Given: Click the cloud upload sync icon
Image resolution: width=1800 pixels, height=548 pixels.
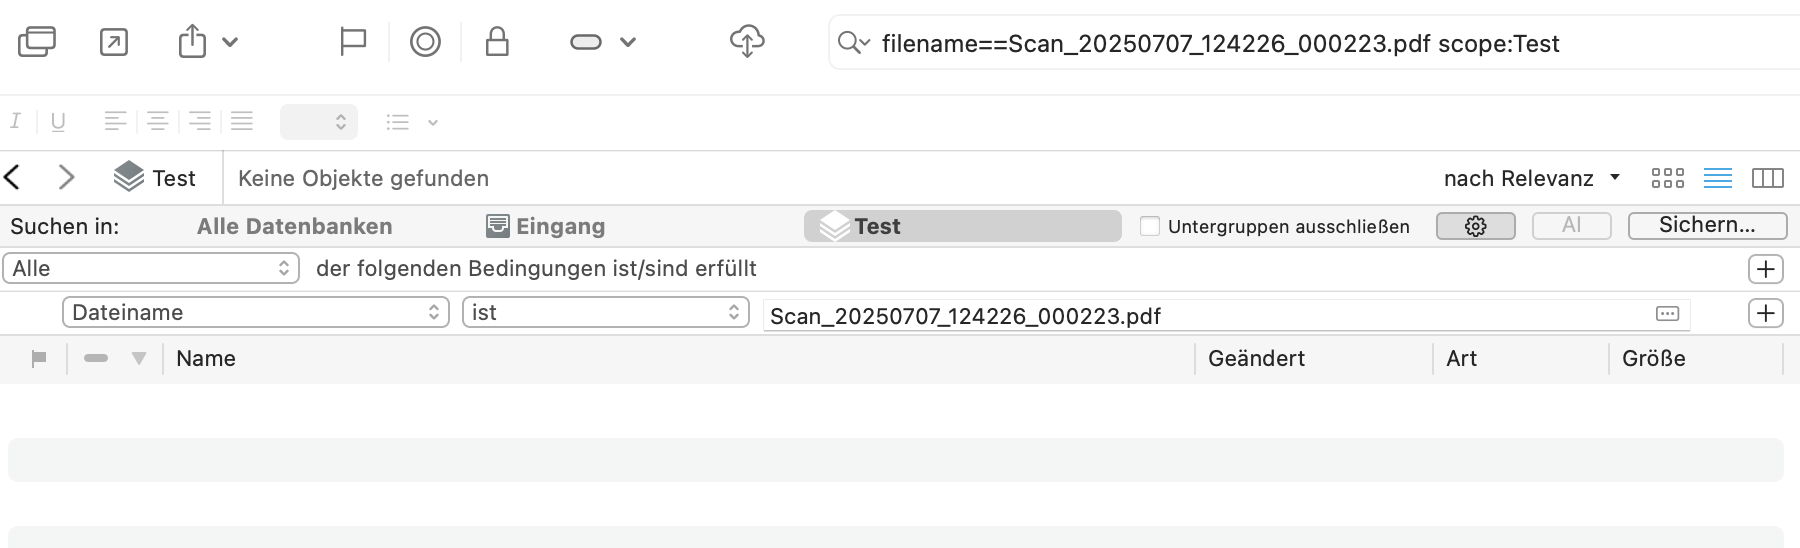Looking at the screenshot, I should coord(746,42).
